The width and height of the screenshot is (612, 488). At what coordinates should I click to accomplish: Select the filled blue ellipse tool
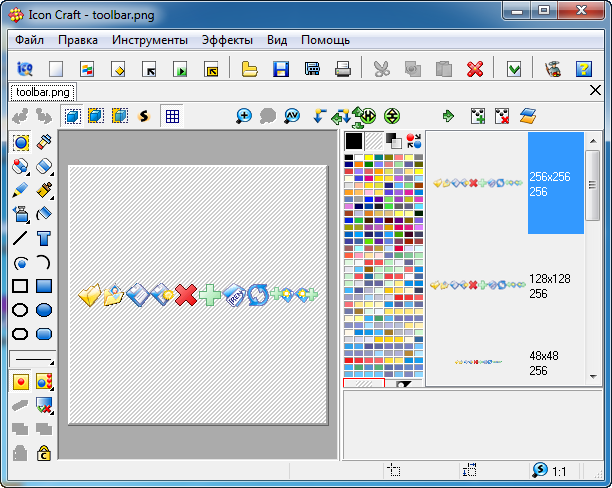coord(44,310)
